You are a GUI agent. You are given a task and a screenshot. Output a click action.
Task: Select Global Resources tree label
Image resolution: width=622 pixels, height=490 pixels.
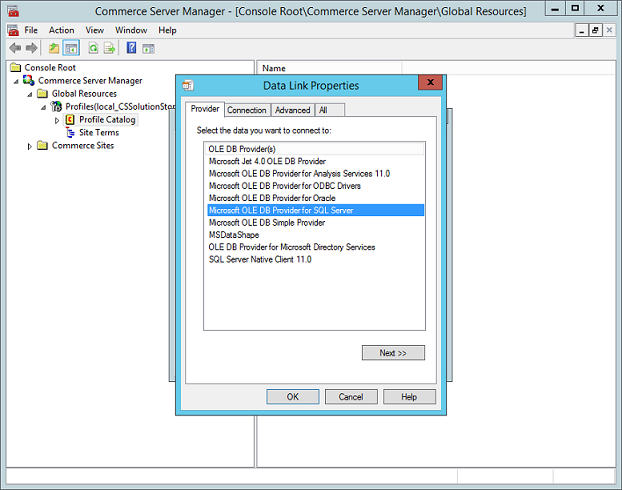tap(84, 94)
